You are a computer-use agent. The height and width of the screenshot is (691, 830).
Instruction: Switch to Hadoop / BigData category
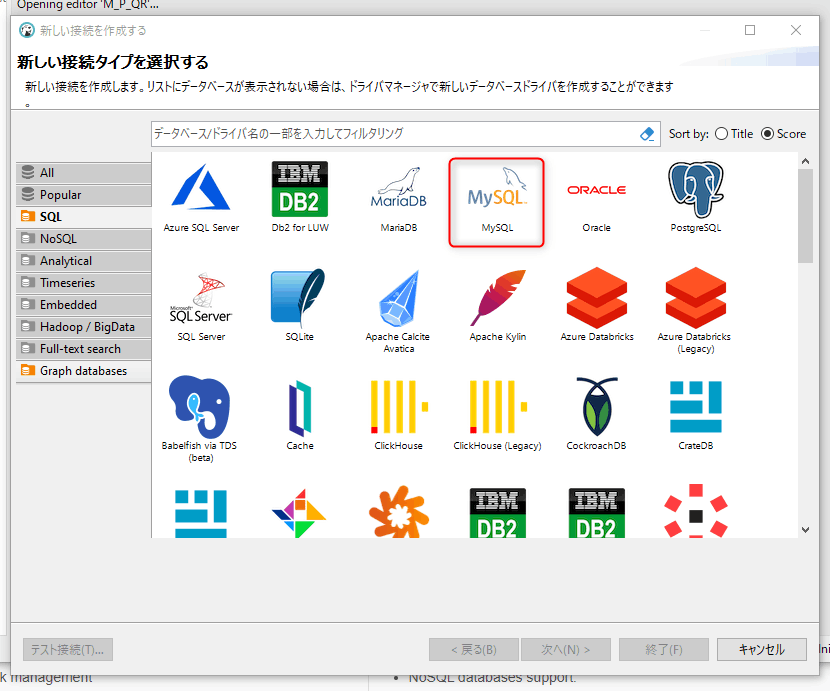pos(84,327)
